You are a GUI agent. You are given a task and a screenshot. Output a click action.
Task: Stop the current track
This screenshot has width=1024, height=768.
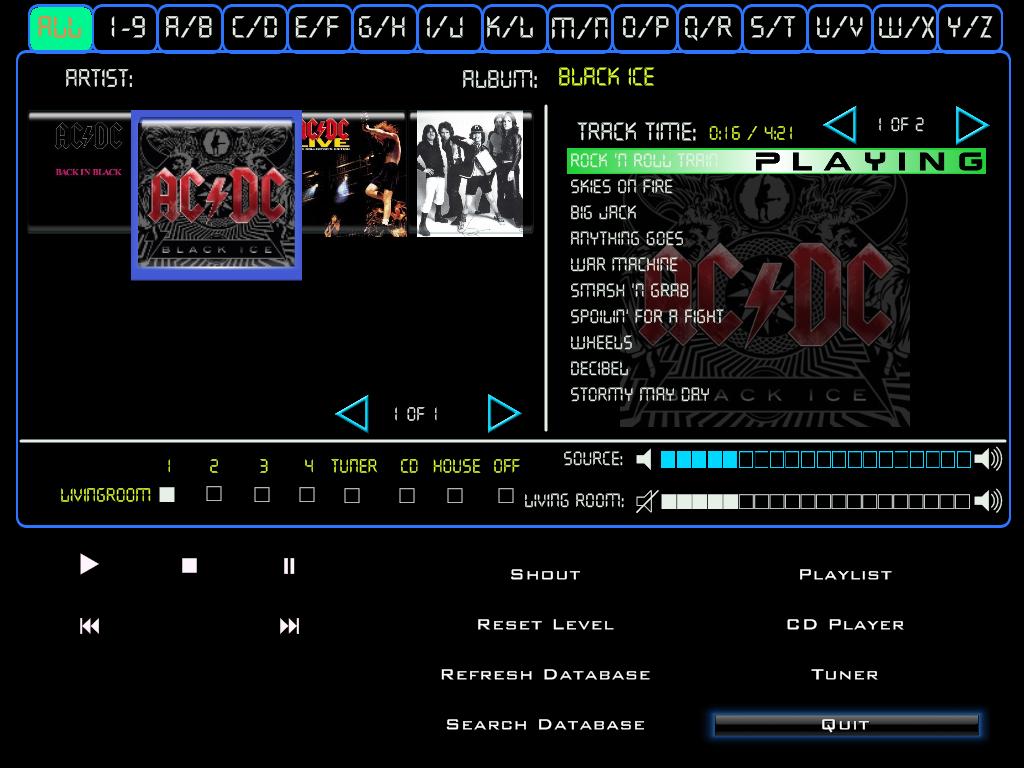[189, 565]
